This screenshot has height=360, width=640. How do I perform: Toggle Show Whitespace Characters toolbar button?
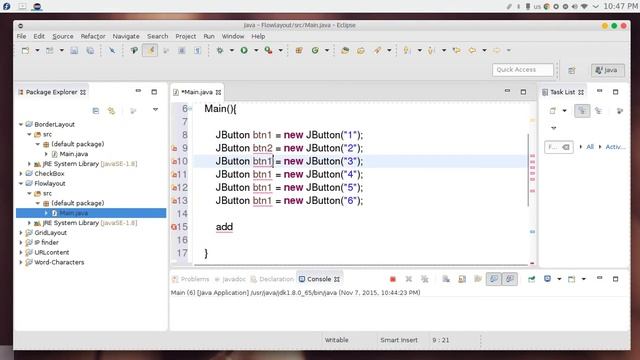tap(198, 51)
